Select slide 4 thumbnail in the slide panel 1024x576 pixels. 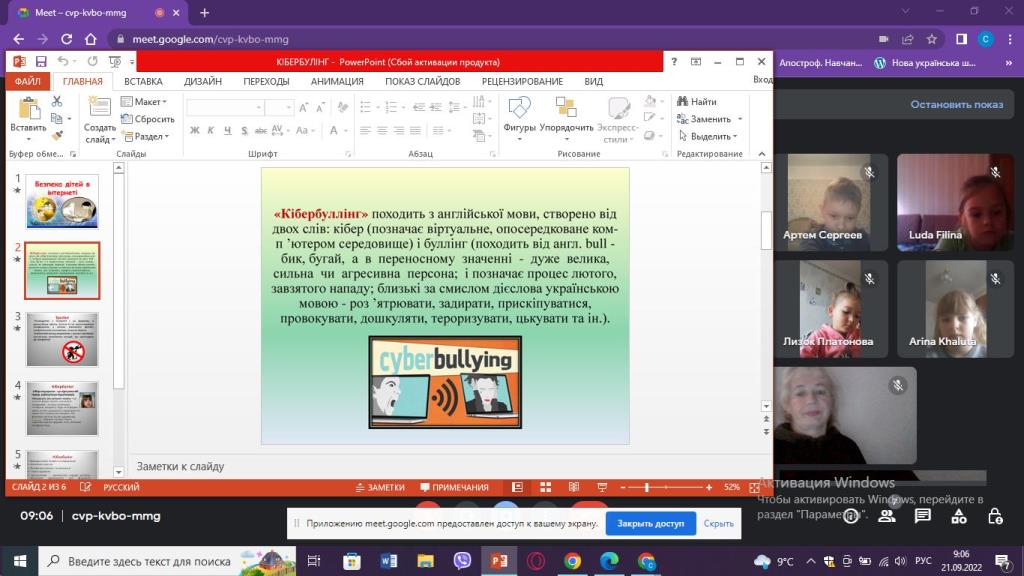(x=62, y=408)
